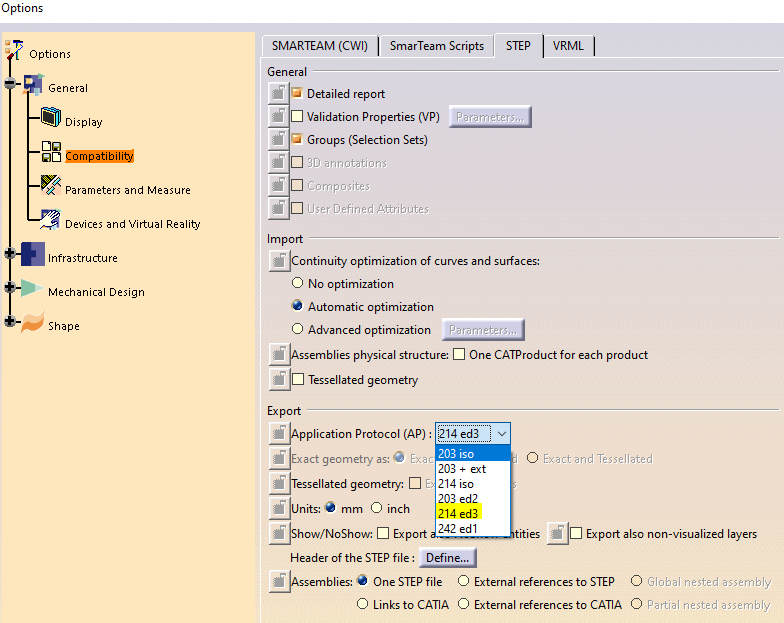Select Parameters and Measure tree label
784x623 pixels.
(128, 190)
